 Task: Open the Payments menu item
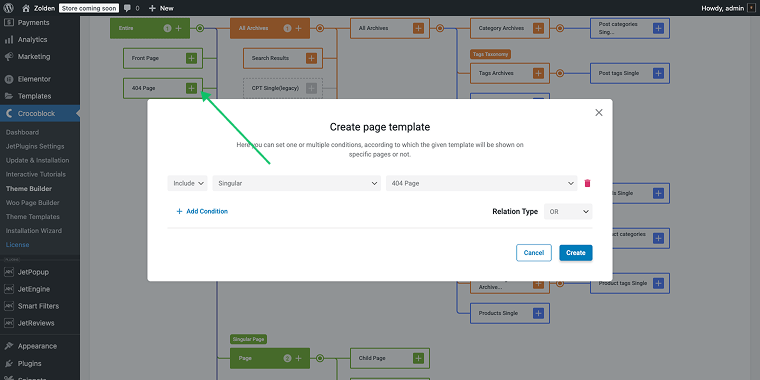tap(40, 22)
